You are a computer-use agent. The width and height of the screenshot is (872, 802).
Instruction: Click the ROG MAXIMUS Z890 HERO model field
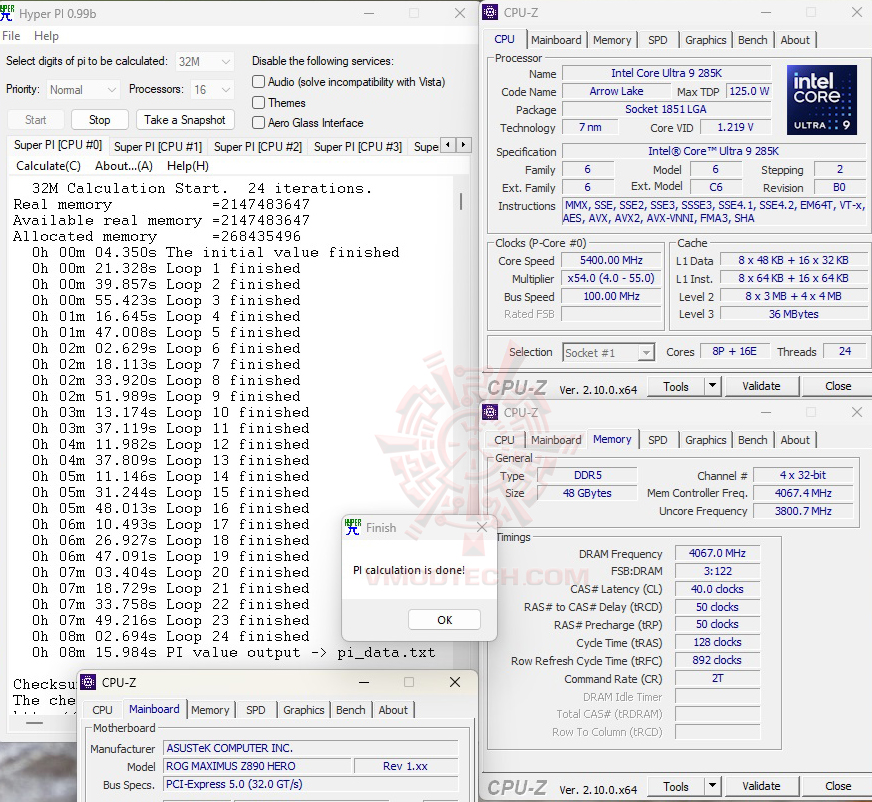click(258, 766)
